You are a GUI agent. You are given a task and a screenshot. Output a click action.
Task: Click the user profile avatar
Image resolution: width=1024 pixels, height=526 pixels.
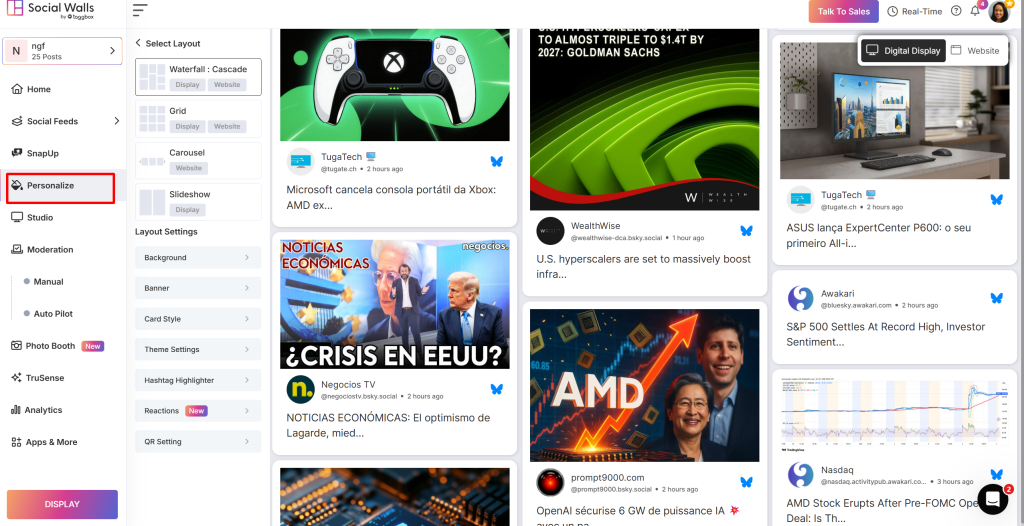[999, 12]
